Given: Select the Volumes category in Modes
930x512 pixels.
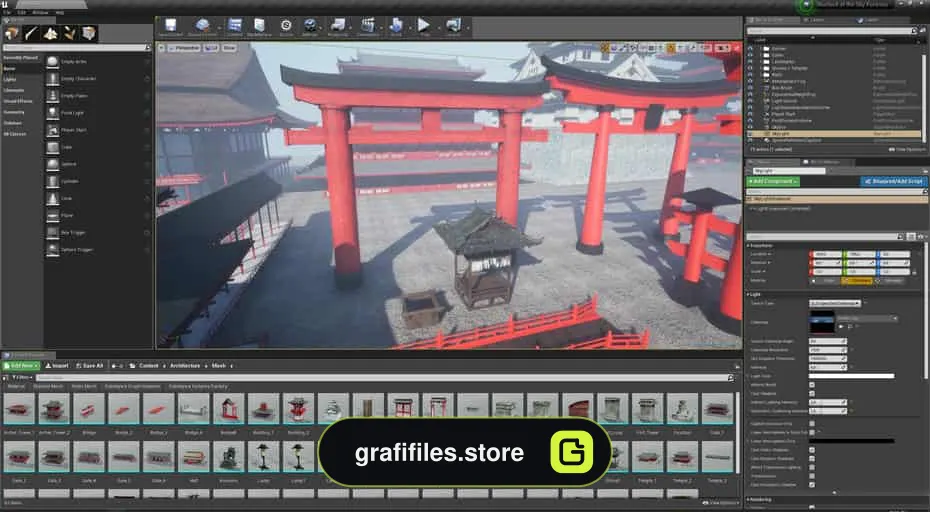Looking at the screenshot, I should point(13,123).
